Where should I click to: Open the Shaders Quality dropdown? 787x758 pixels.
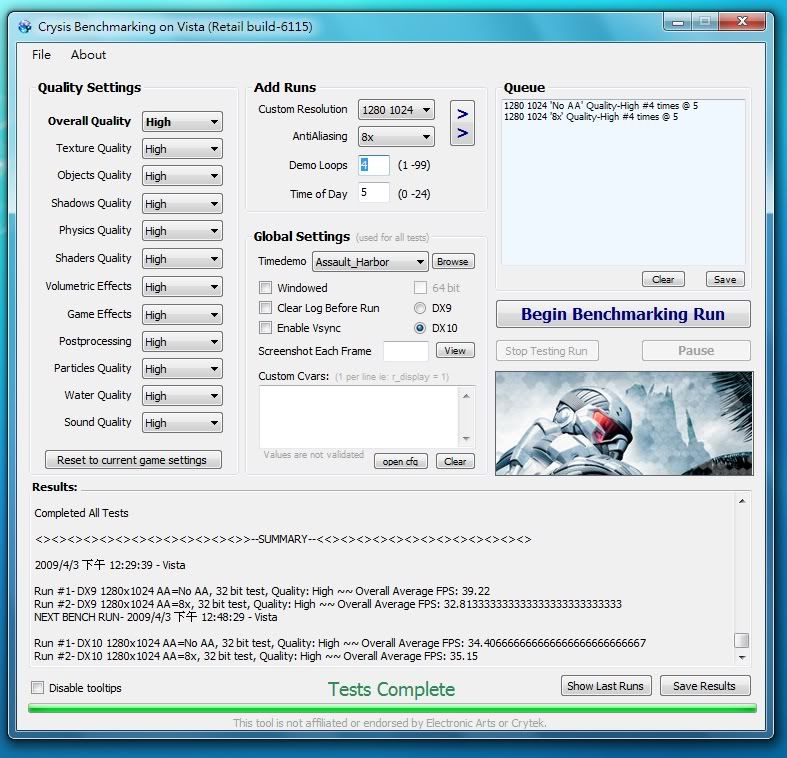[182, 259]
